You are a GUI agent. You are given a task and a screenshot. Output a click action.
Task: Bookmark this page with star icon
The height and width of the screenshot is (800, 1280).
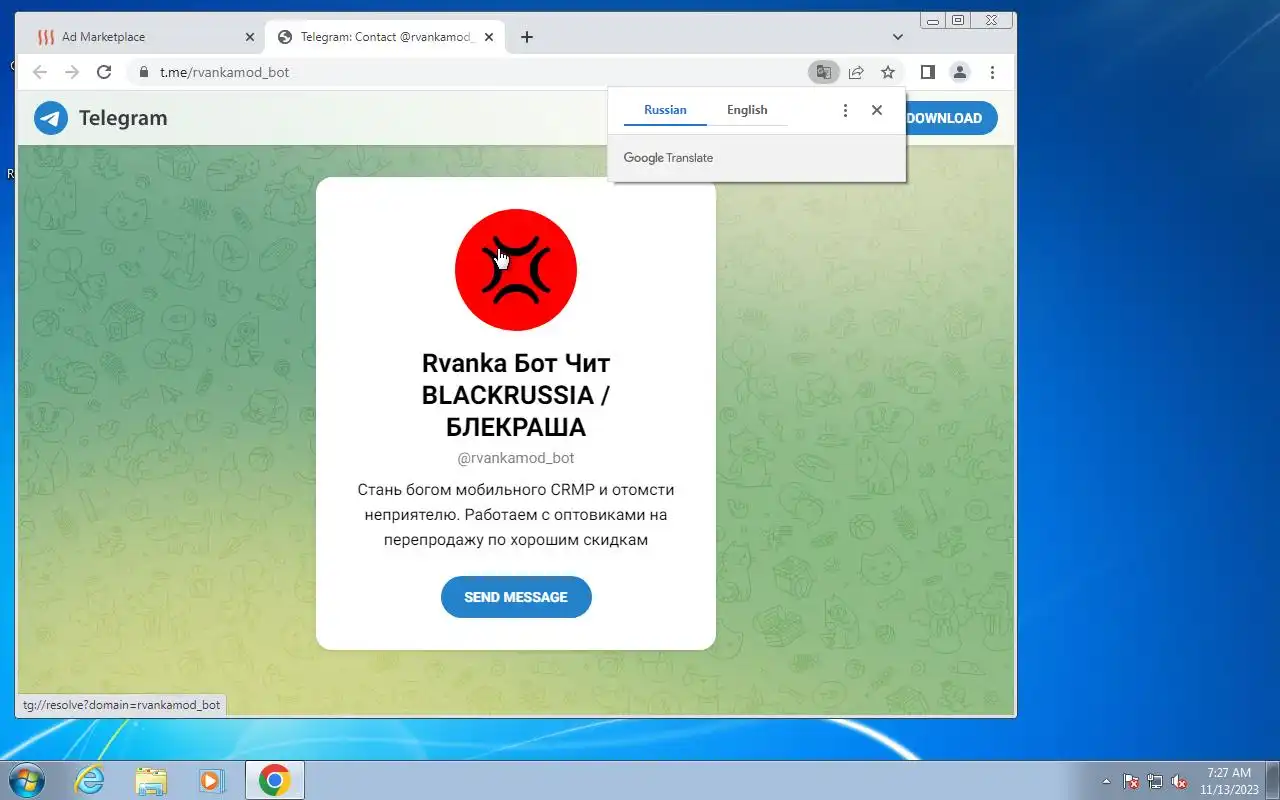click(888, 72)
